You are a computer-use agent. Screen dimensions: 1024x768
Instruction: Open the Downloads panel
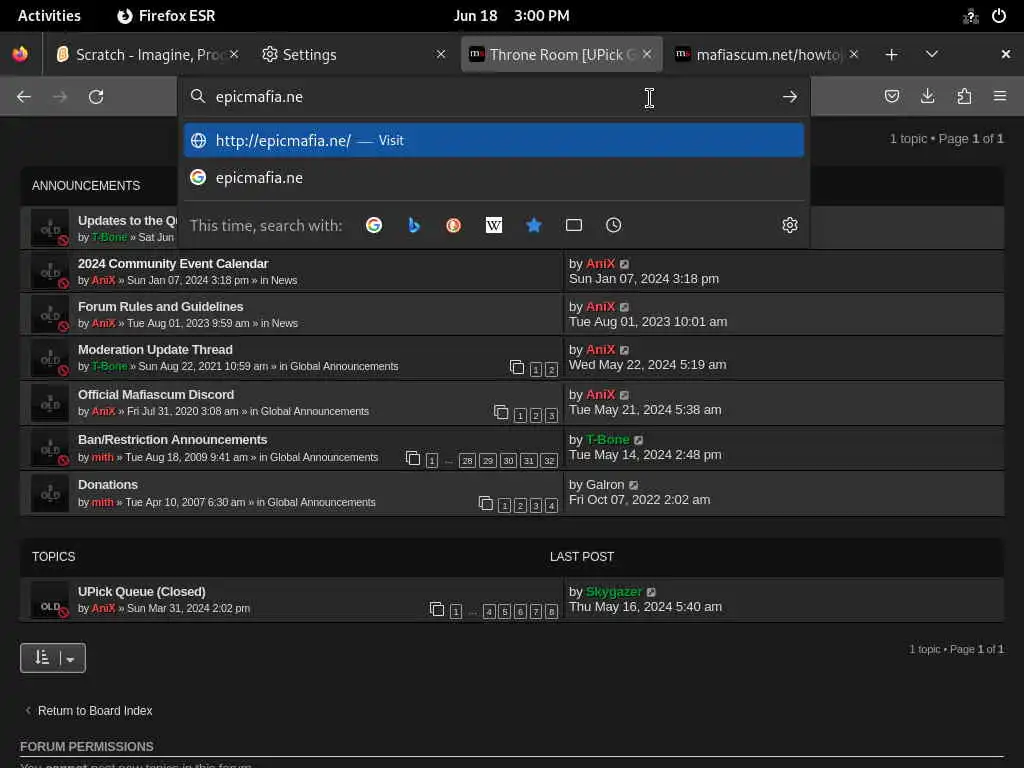point(927,97)
